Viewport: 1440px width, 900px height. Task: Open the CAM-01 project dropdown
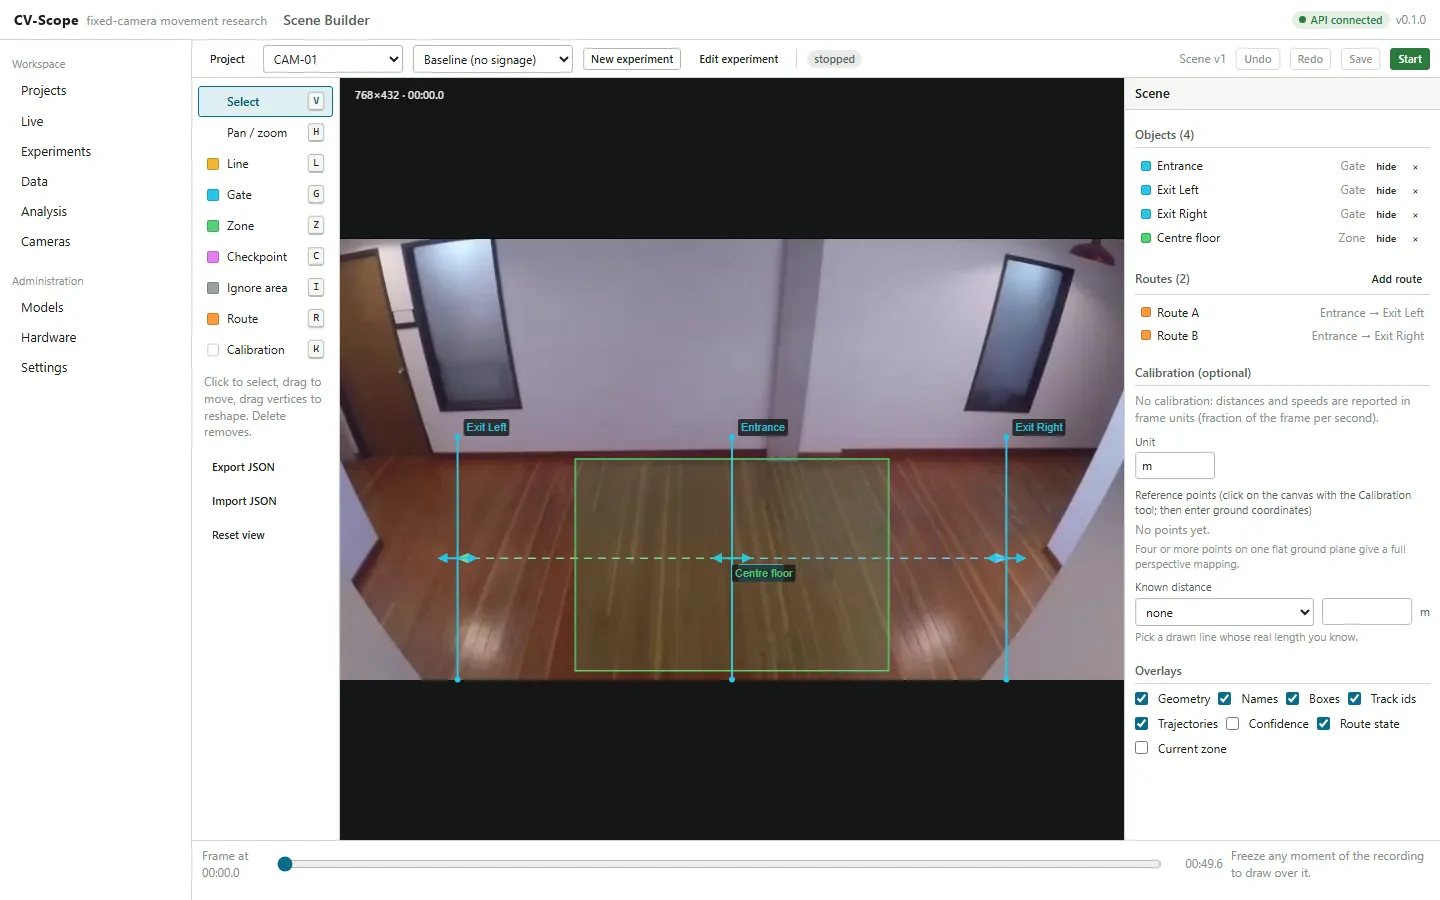click(333, 59)
